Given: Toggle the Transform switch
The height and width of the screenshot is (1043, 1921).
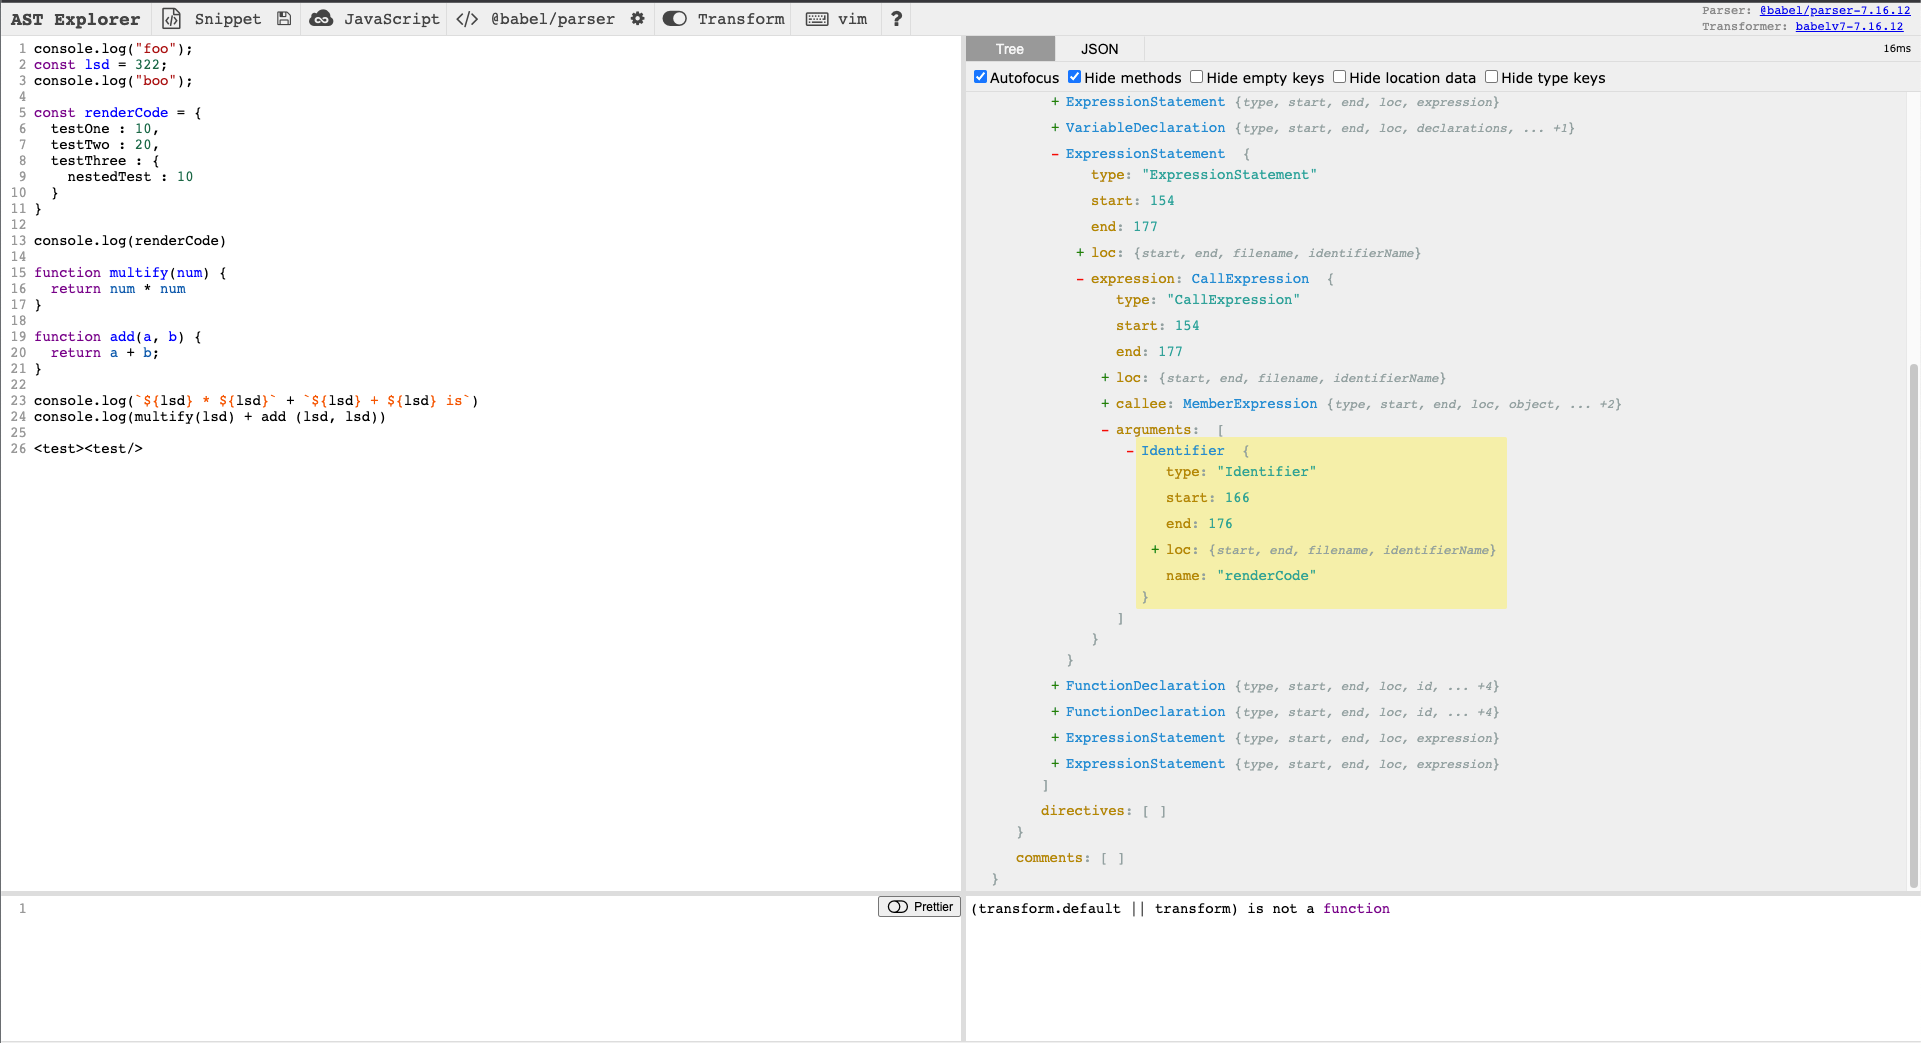Looking at the screenshot, I should pyautogui.click(x=675, y=18).
